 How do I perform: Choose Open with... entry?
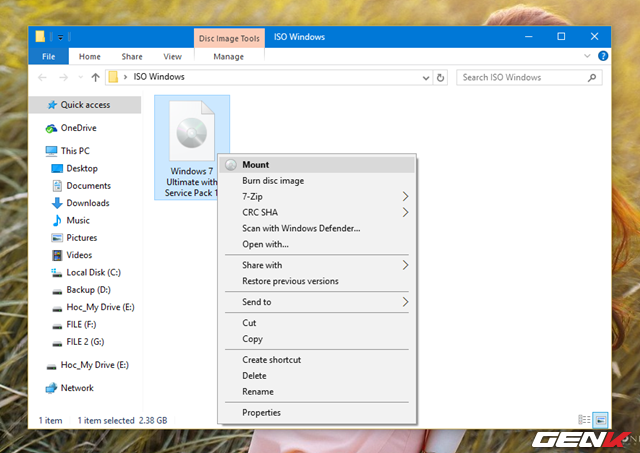pyautogui.click(x=317, y=244)
